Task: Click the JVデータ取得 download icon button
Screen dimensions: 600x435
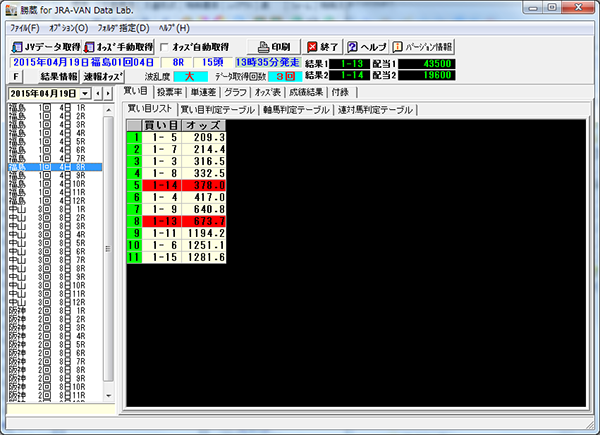Action: pos(46,47)
